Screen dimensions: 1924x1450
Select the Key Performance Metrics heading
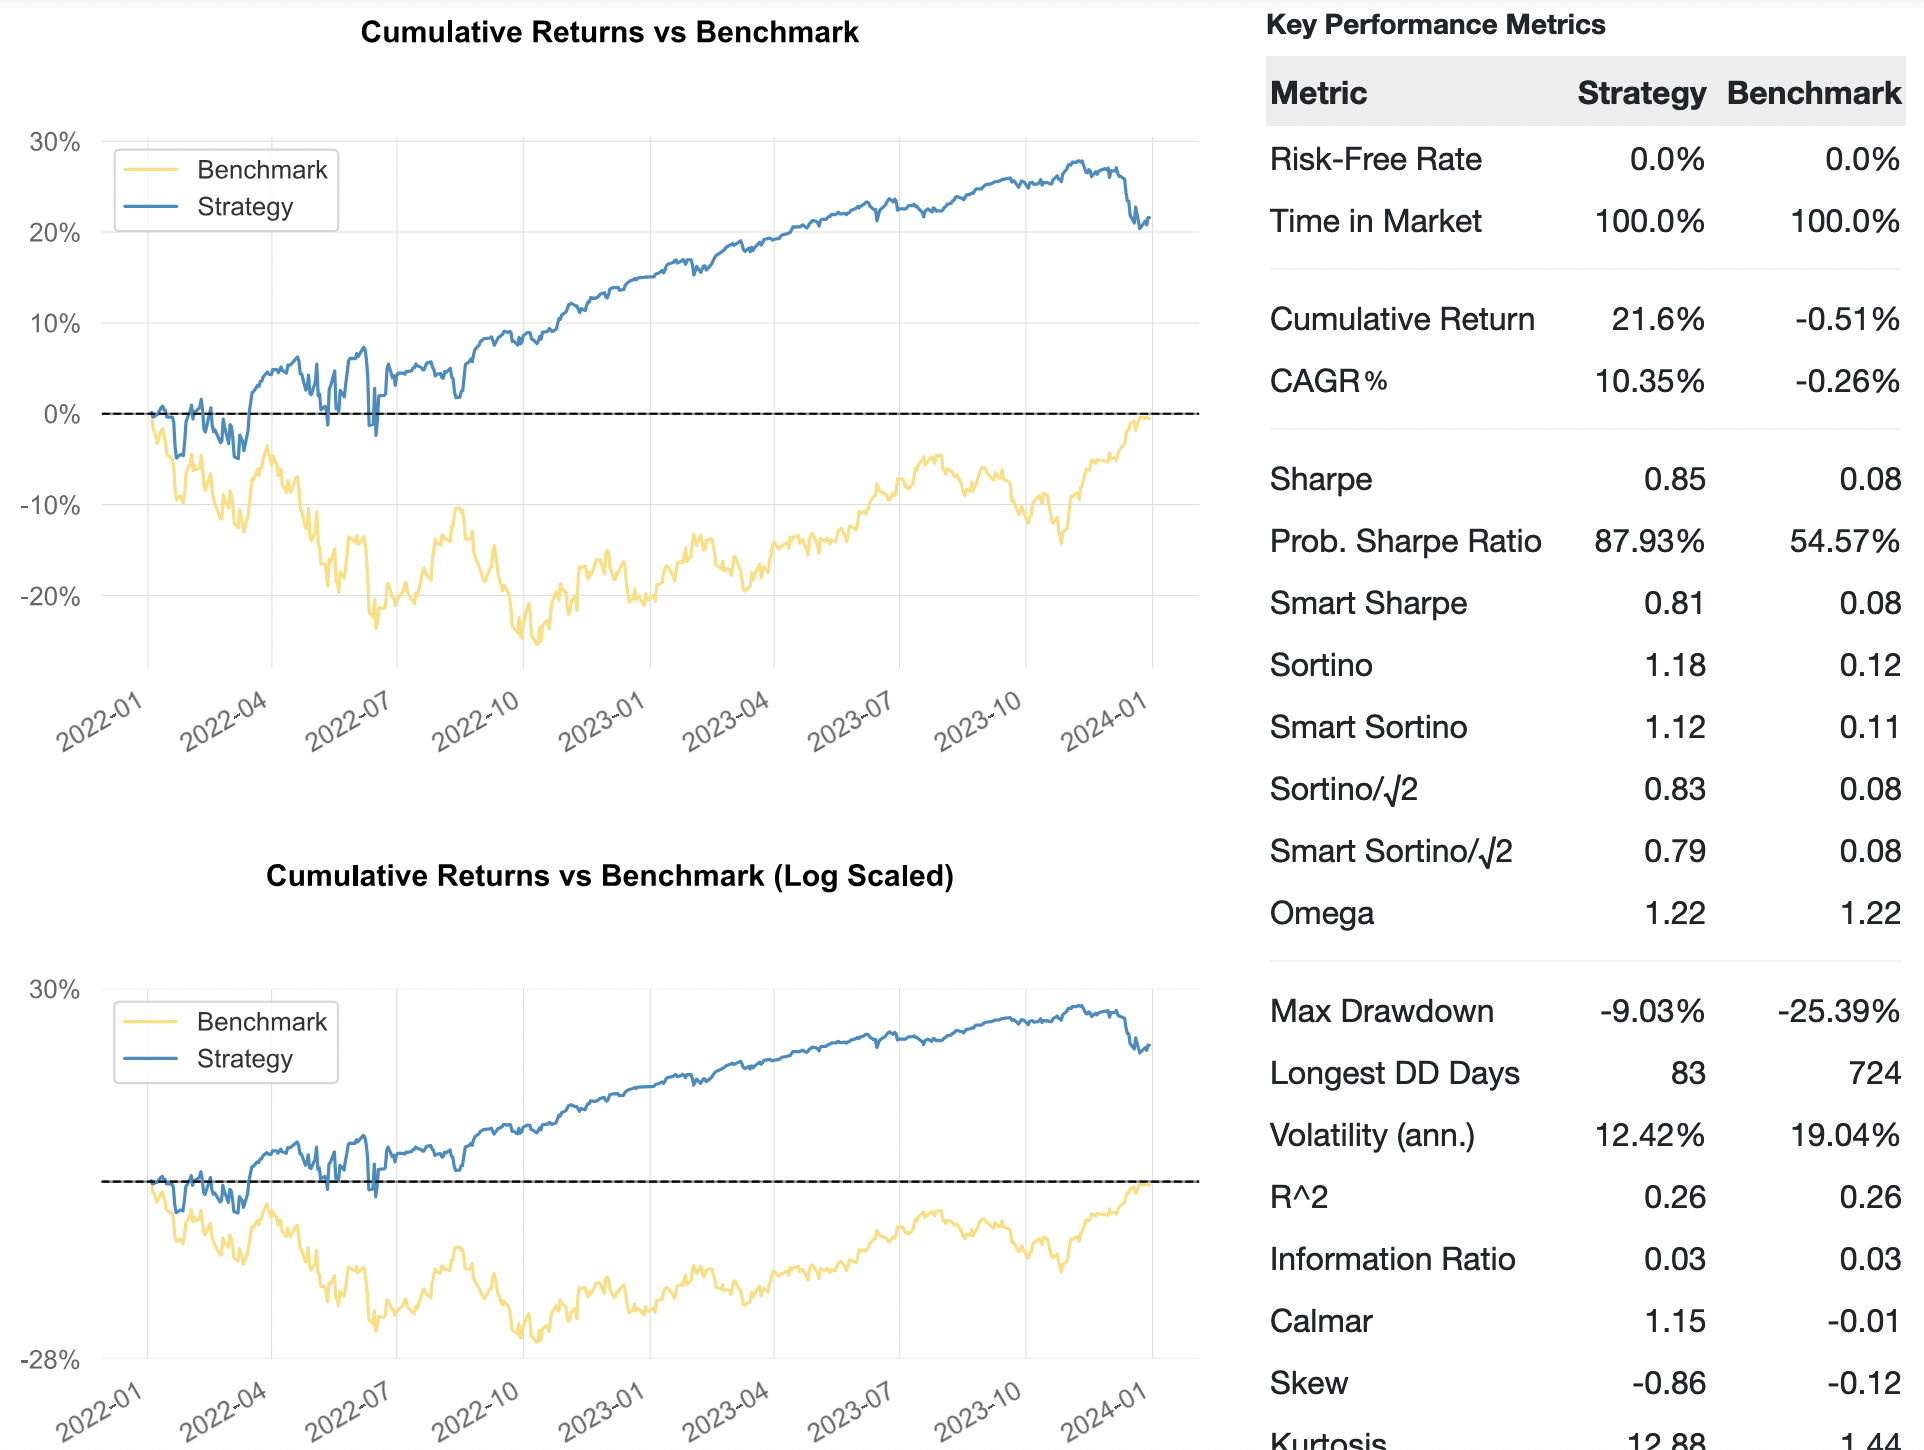pyautogui.click(x=1436, y=25)
